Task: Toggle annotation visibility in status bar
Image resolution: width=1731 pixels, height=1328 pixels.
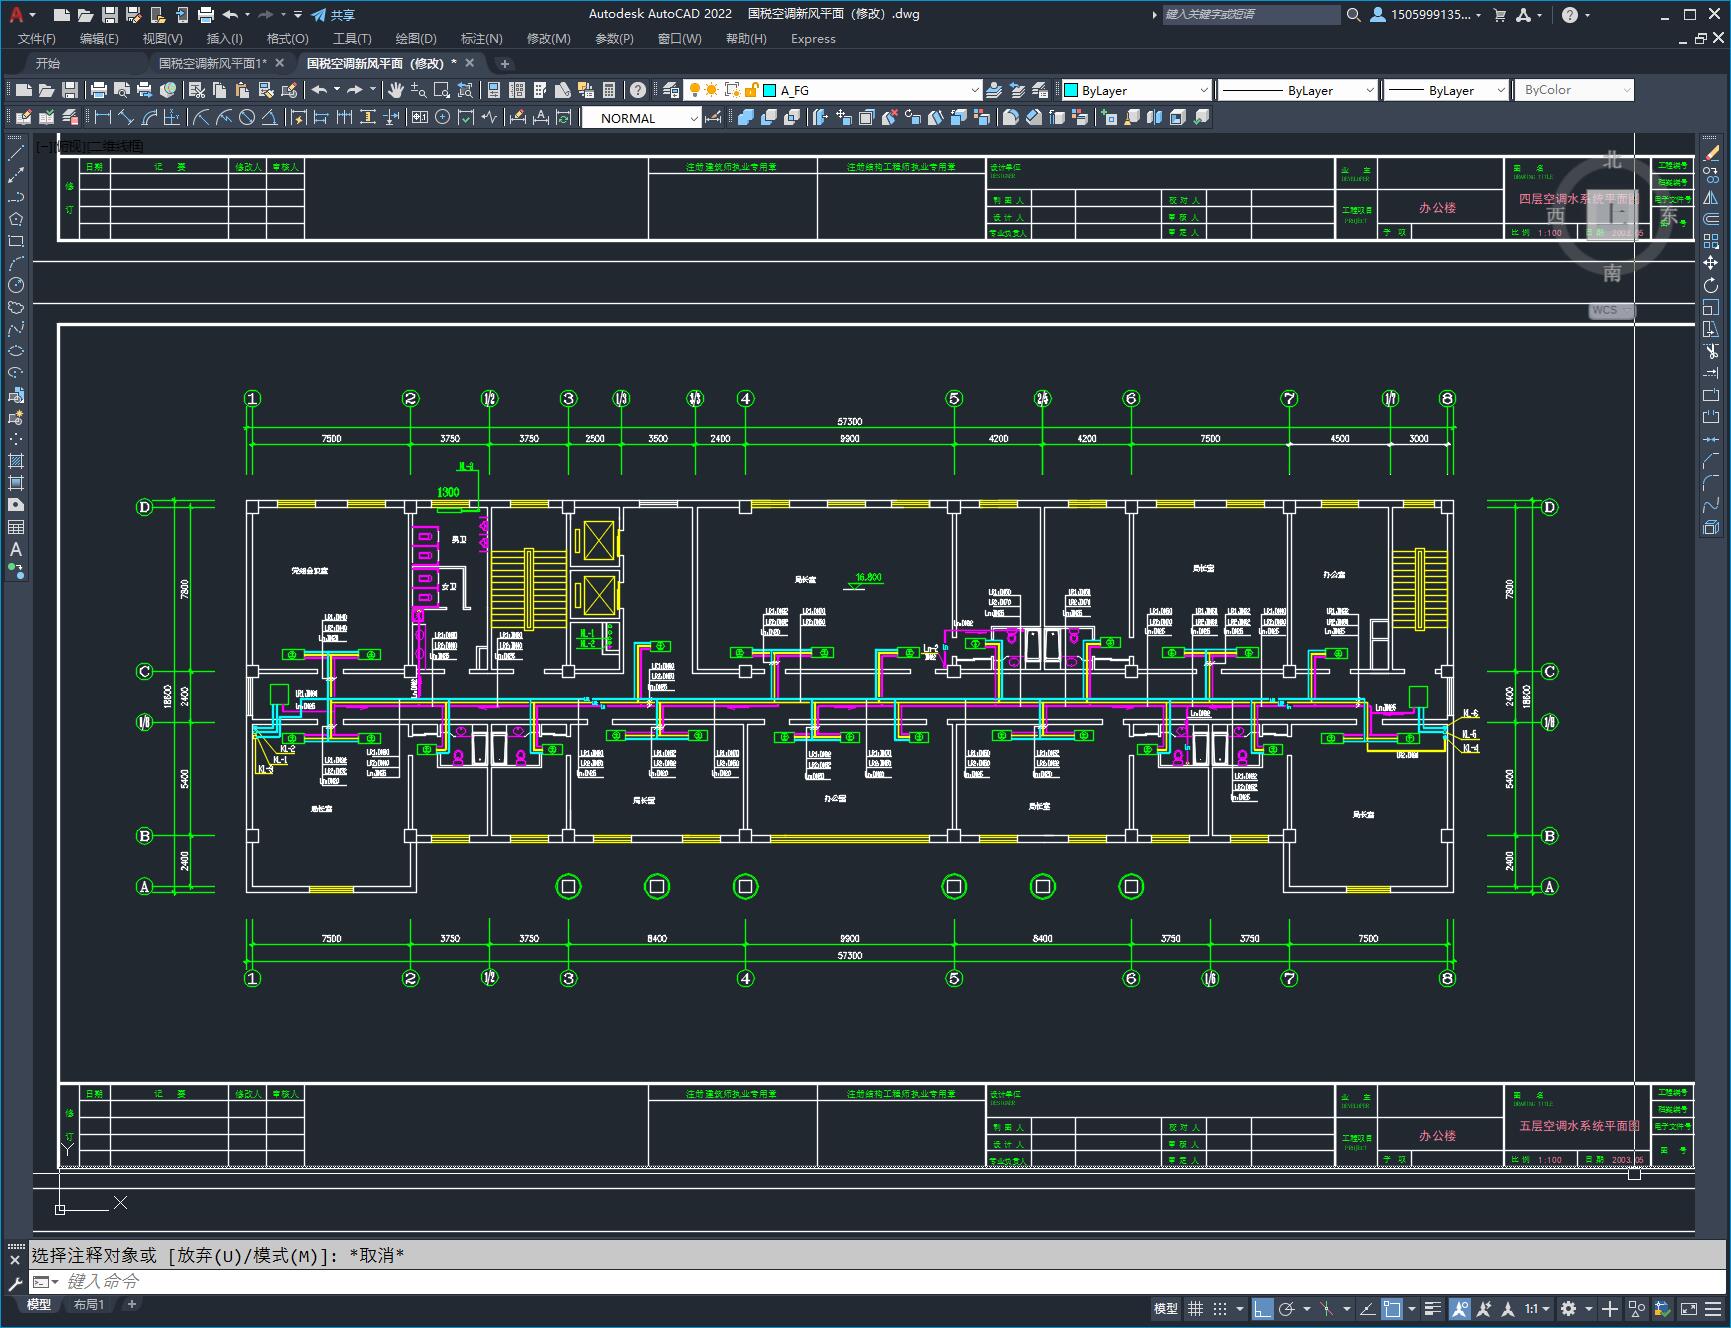Action: (1460, 1308)
